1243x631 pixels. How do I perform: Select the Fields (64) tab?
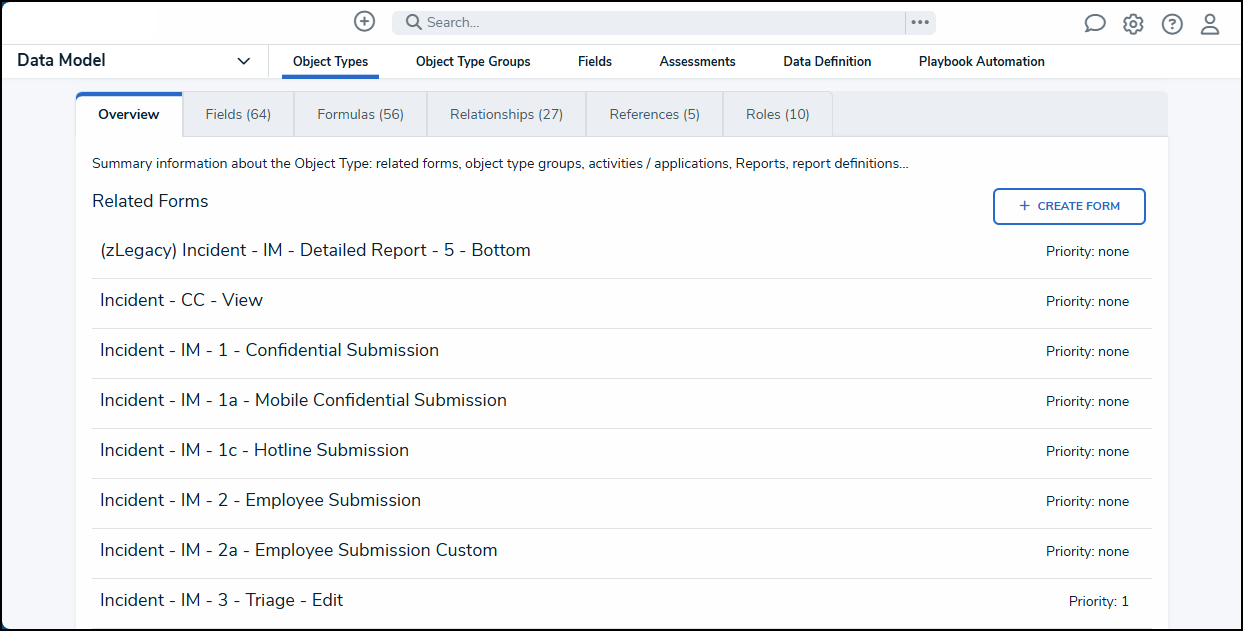(237, 113)
